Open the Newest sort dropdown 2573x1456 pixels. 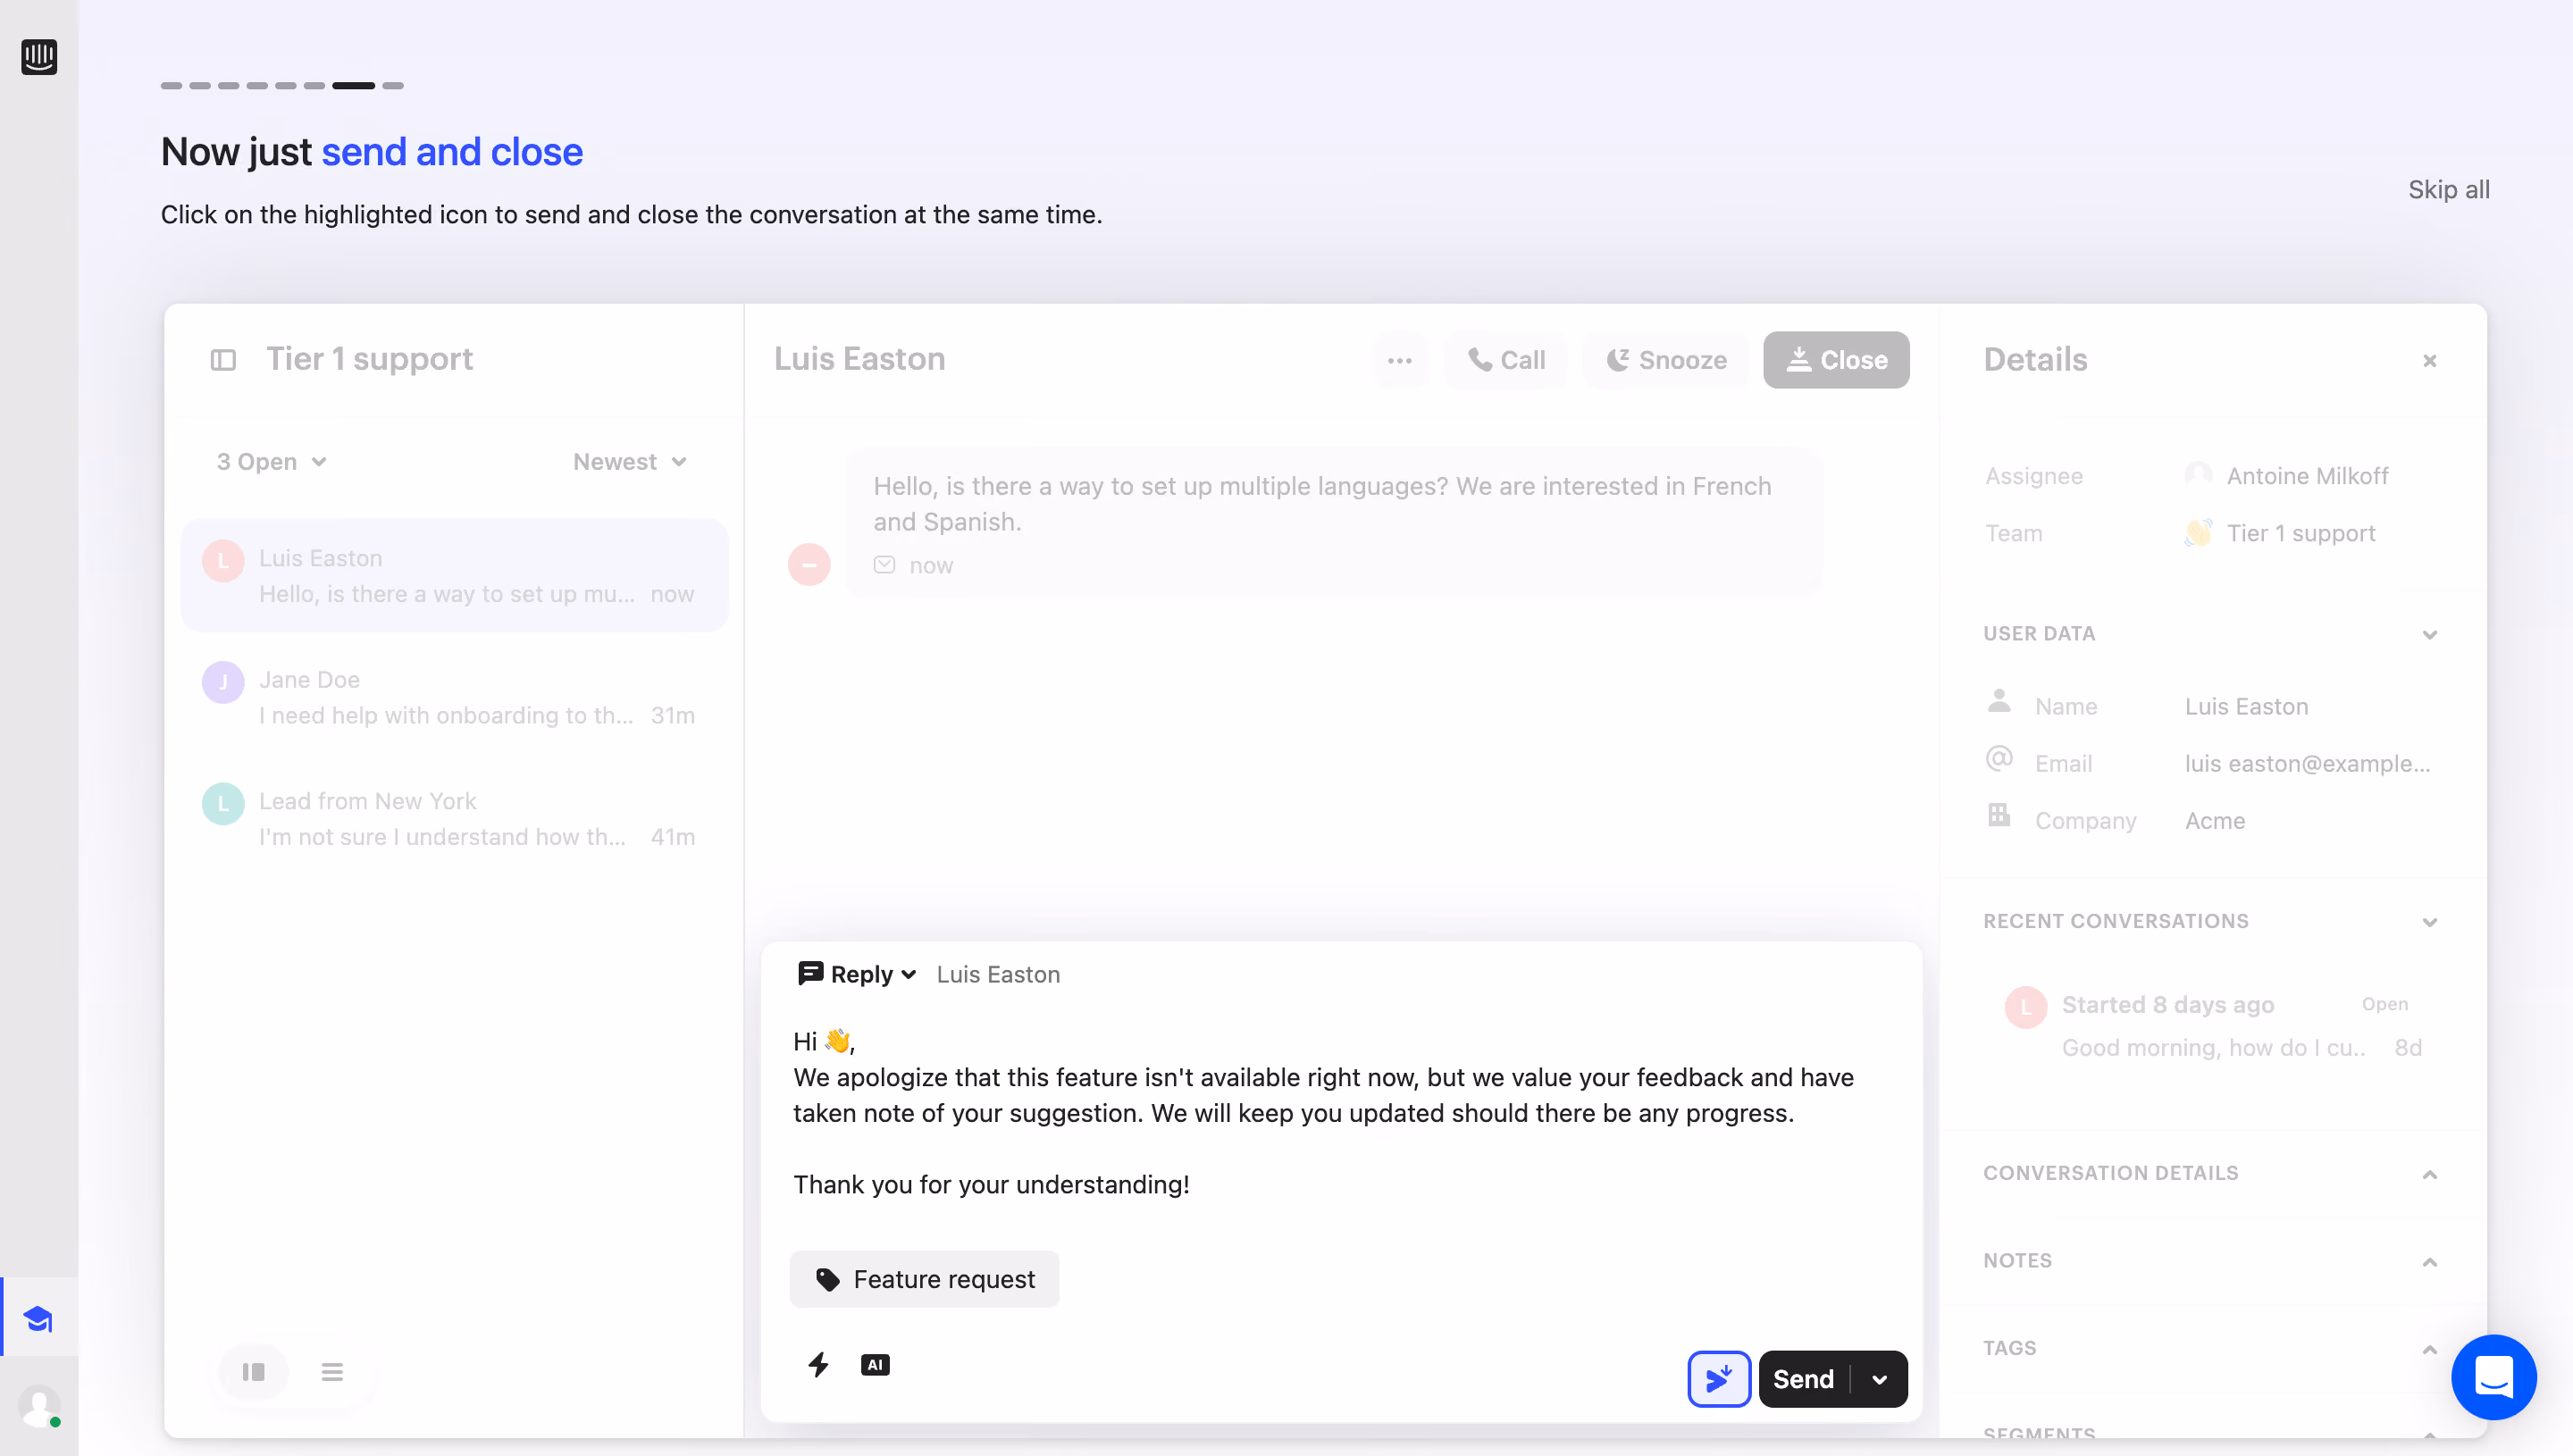tap(629, 461)
